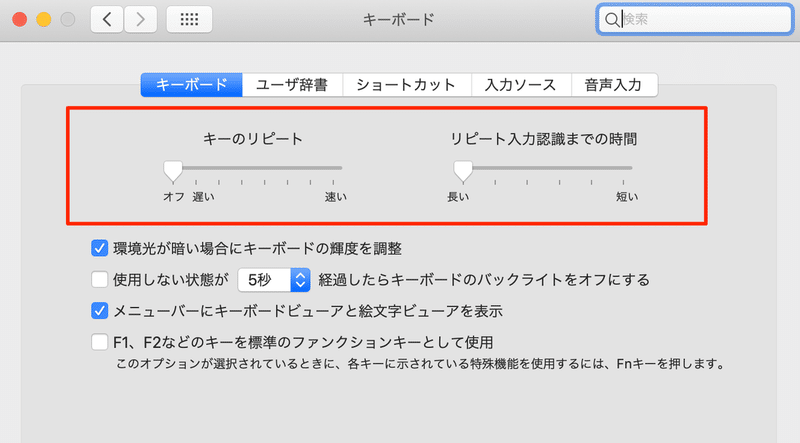Show all preferences via the grid icon
Viewport: 800px width, 443px height.
coord(189,19)
